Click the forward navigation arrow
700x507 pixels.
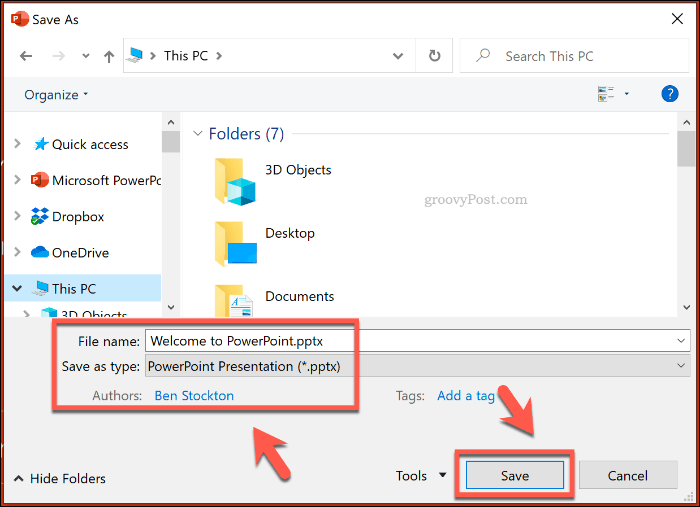tap(58, 56)
